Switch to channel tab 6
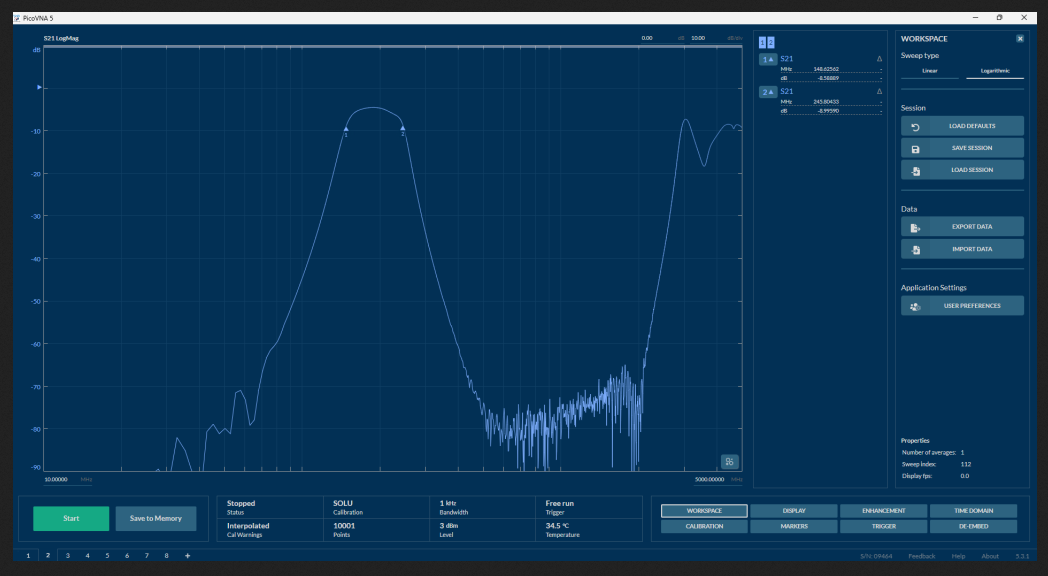 [127, 556]
